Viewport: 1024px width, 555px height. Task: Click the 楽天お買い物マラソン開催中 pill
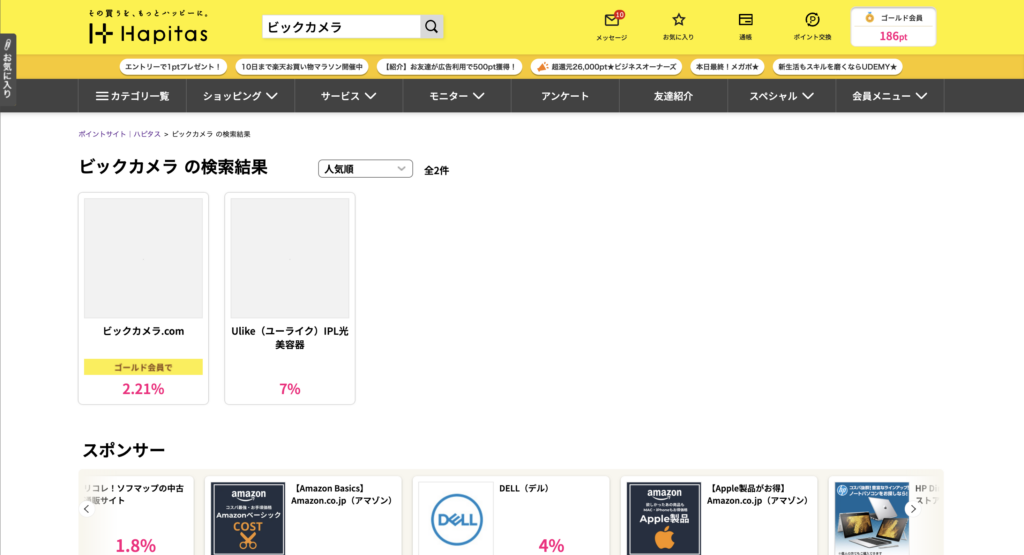302,67
